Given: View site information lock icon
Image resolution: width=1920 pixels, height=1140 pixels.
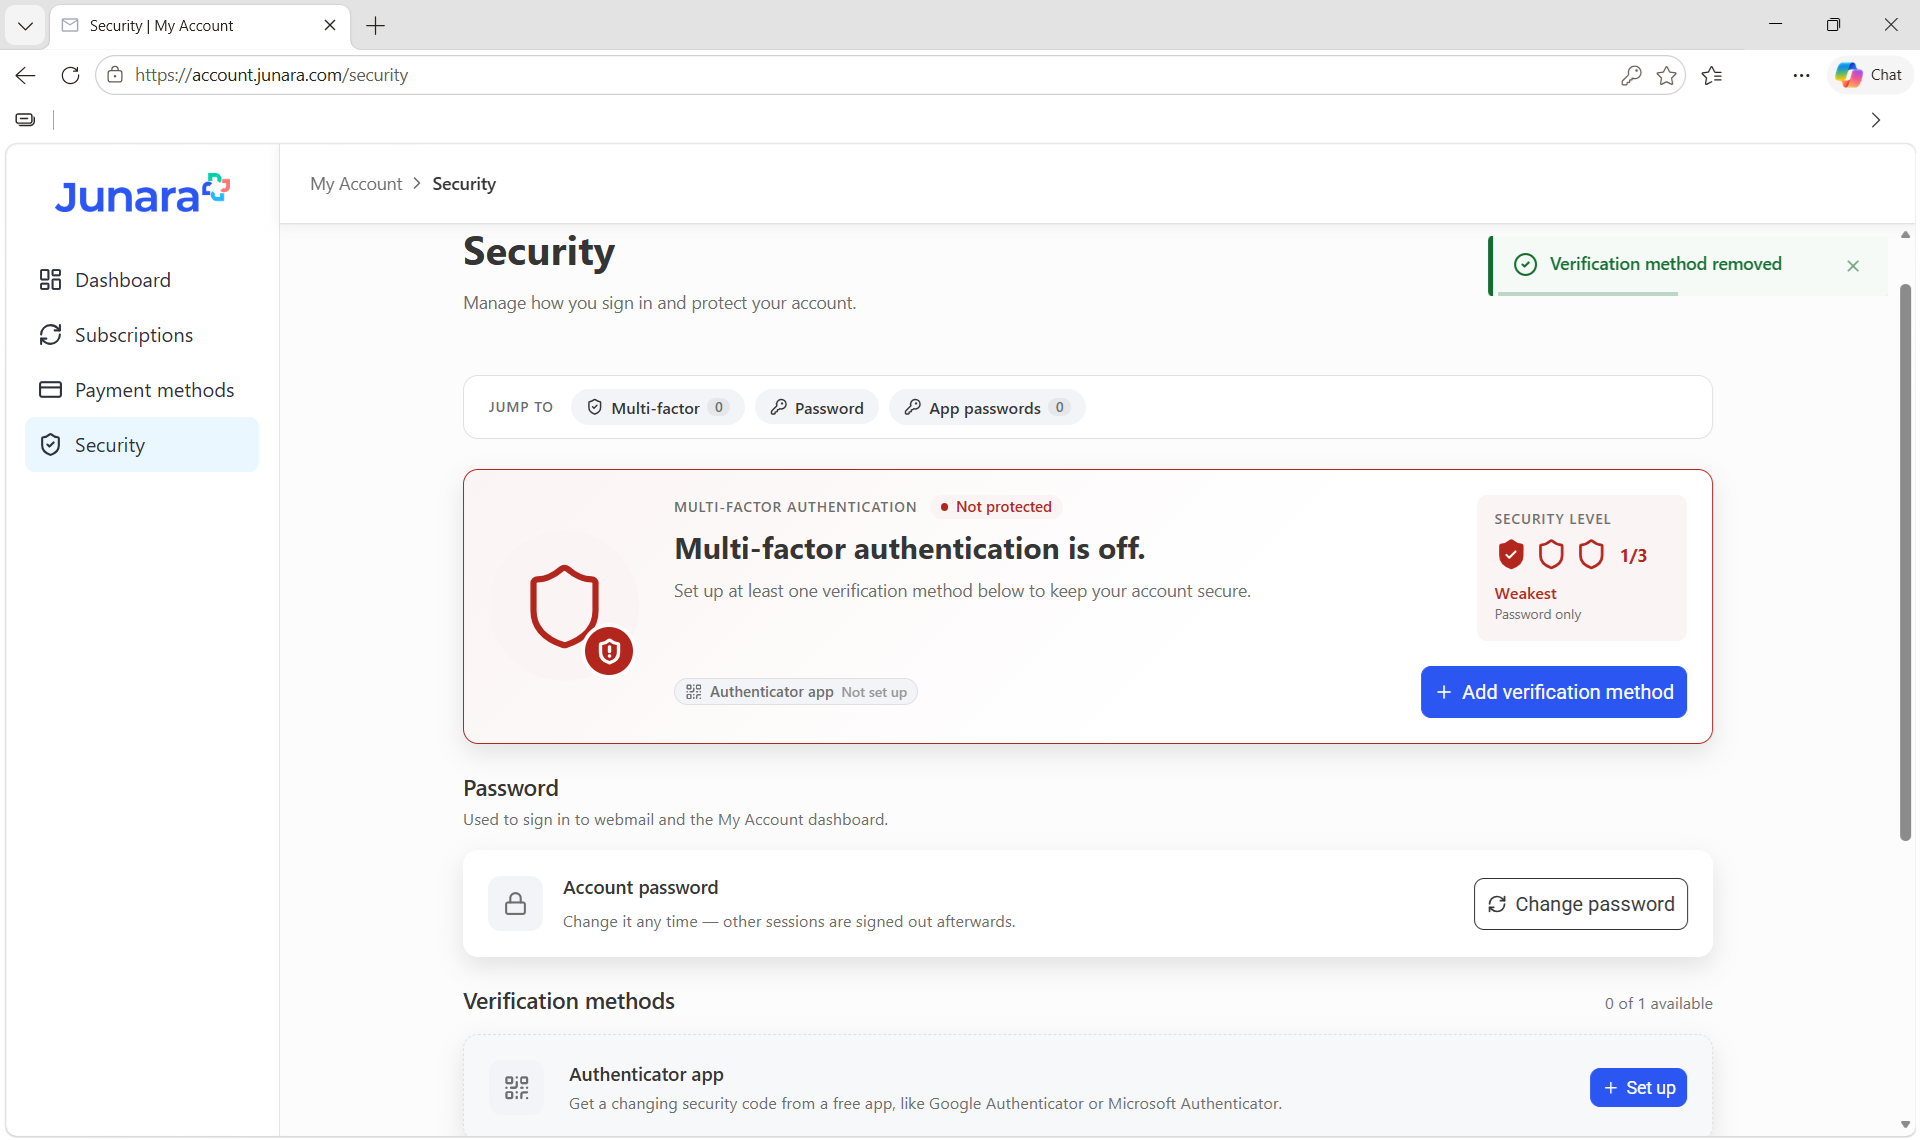Looking at the screenshot, I should coord(115,75).
